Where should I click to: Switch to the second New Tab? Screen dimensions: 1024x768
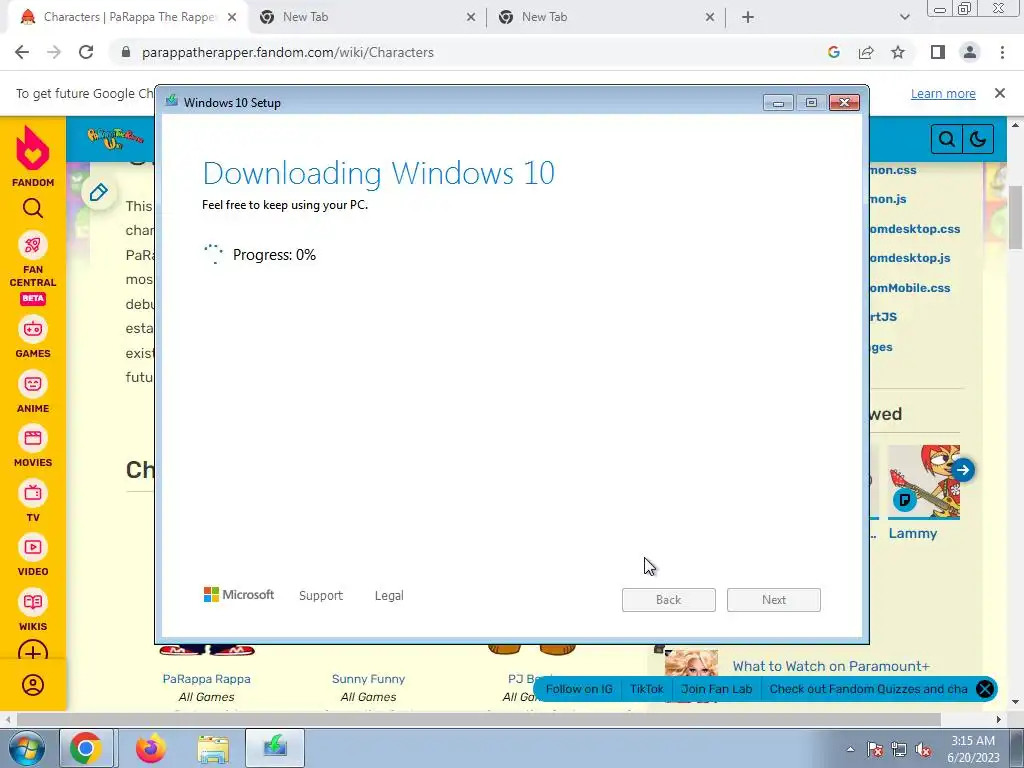366,17
